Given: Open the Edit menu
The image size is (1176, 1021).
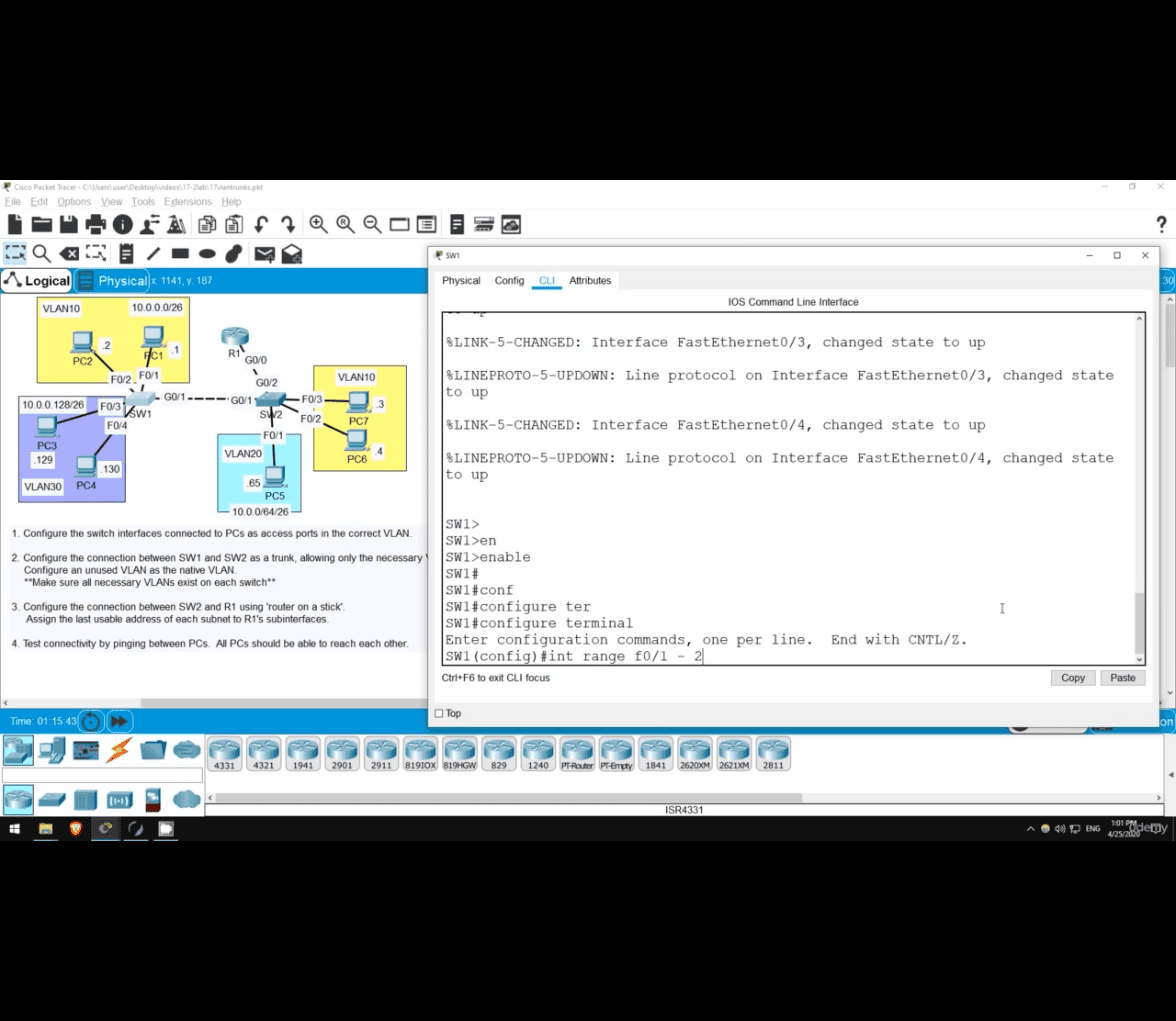Looking at the screenshot, I should click(x=39, y=202).
